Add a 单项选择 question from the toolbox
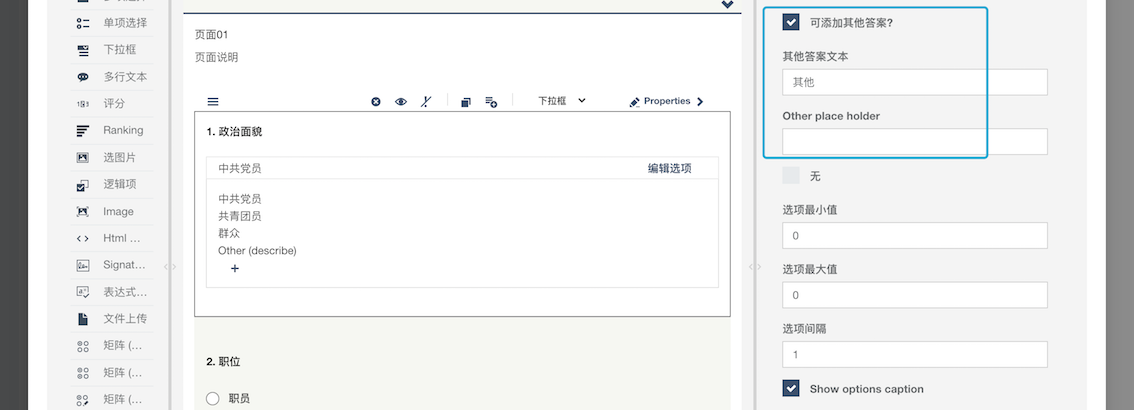The height and width of the screenshot is (410, 1134). coord(112,23)
